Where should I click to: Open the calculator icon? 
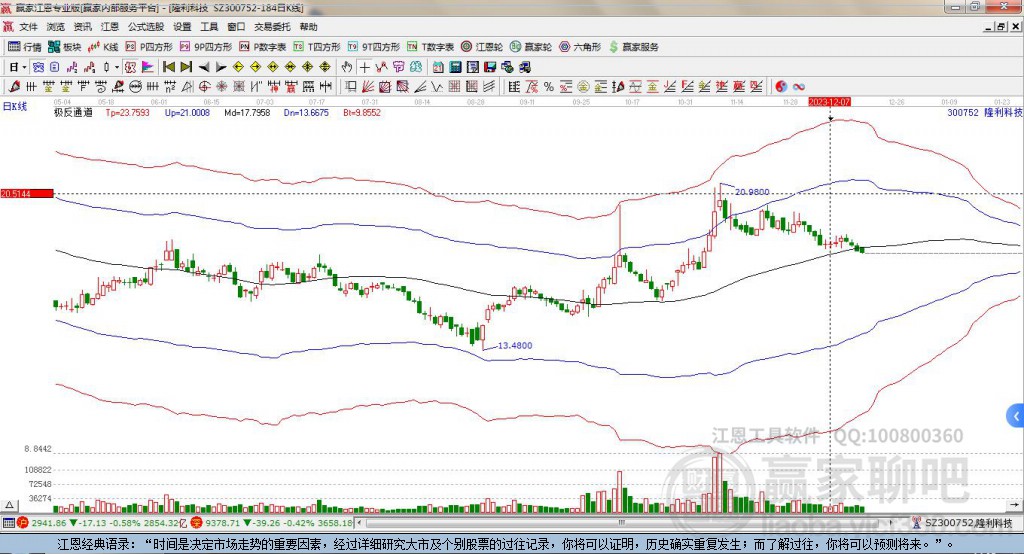[455, 67]
